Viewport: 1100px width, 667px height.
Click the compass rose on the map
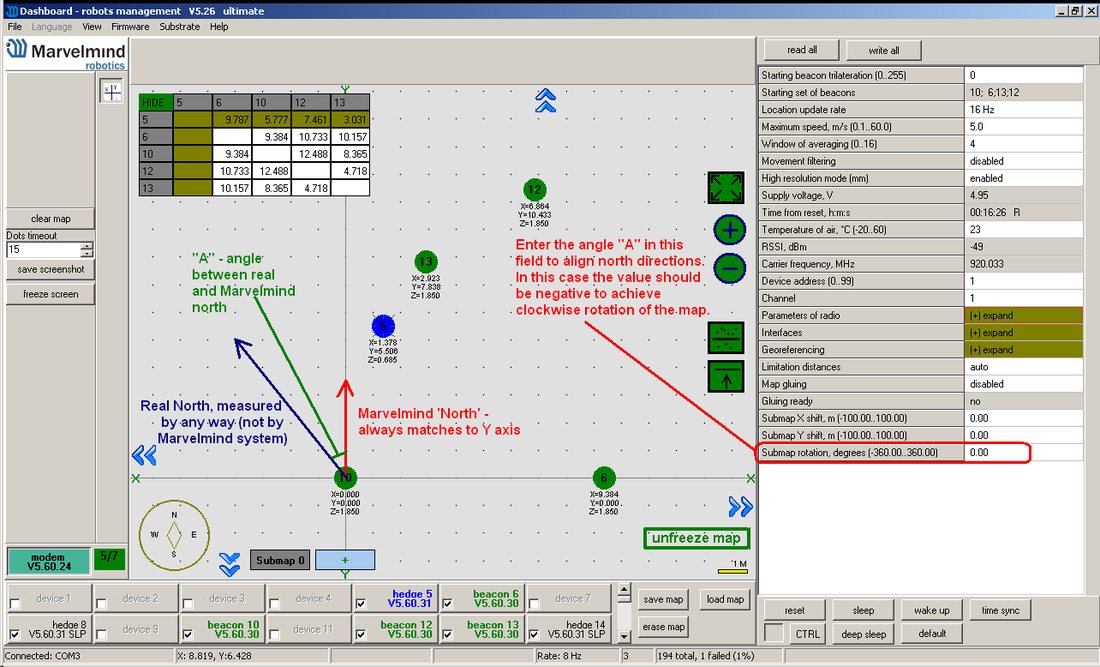(x=174, y=535)
